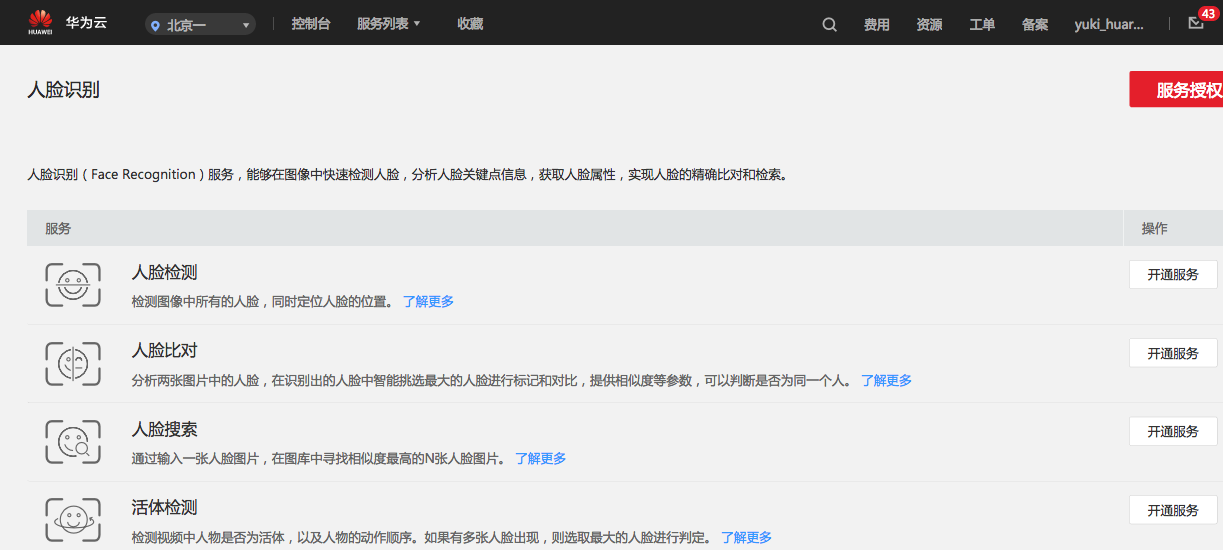Expand the 服务列表 dropdown menu
The height and width of the screenshot is (550, 1223).
pos(389,24)
